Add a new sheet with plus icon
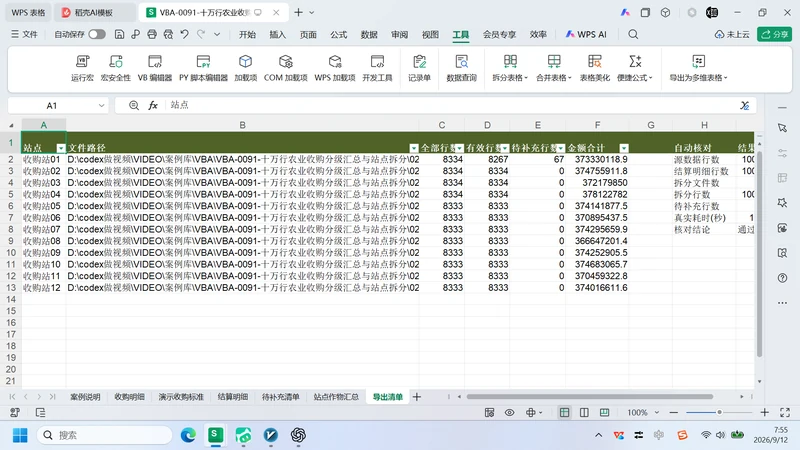800x450 pixels. click(x=417, y=396)
